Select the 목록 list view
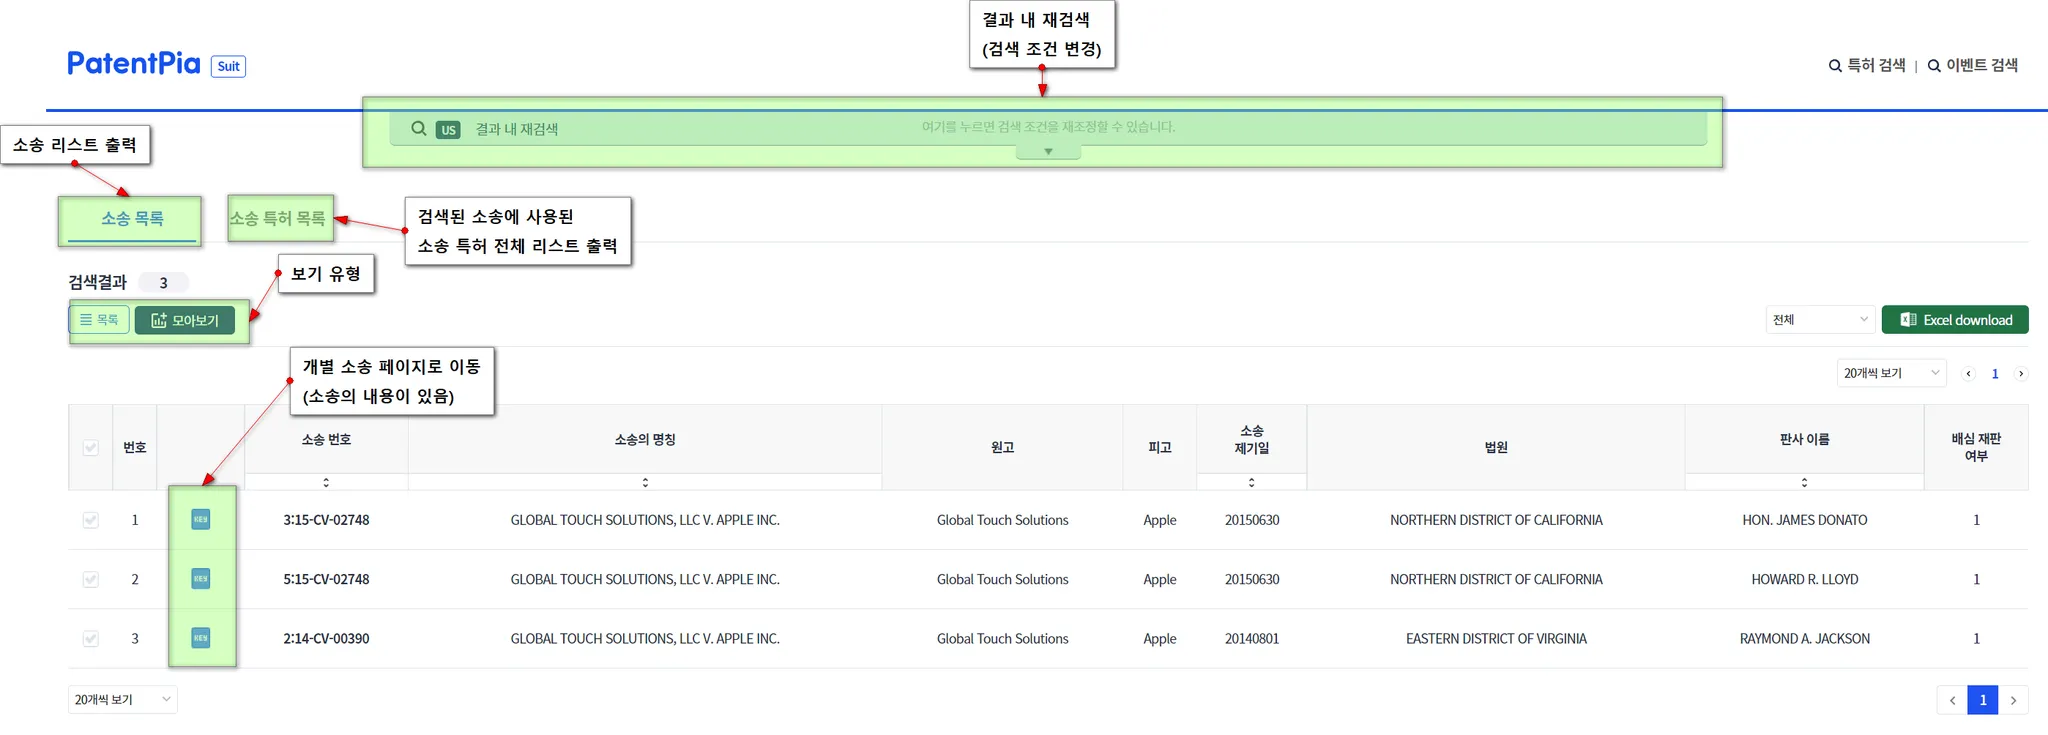The height and width of the screenshot is (735, 2048). [99, 320]
